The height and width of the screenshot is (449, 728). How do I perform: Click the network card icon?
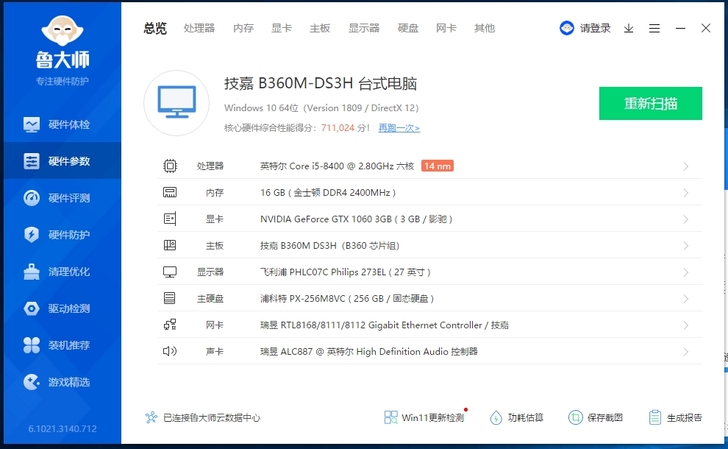coord(170,325)
